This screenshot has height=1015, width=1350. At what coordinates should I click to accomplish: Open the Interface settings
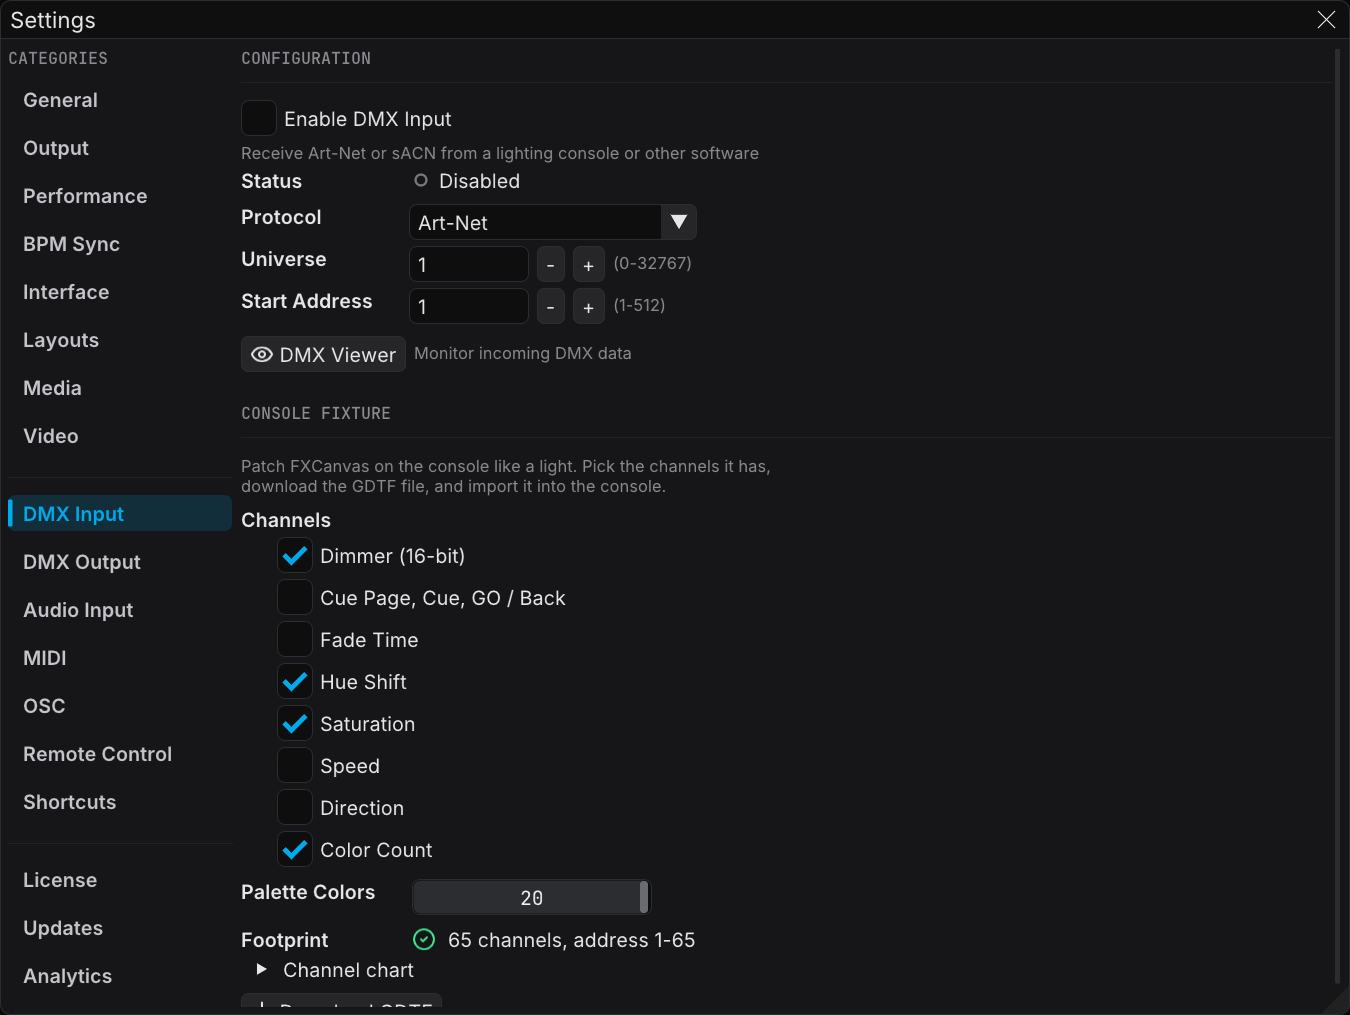[x=120, y=292]
